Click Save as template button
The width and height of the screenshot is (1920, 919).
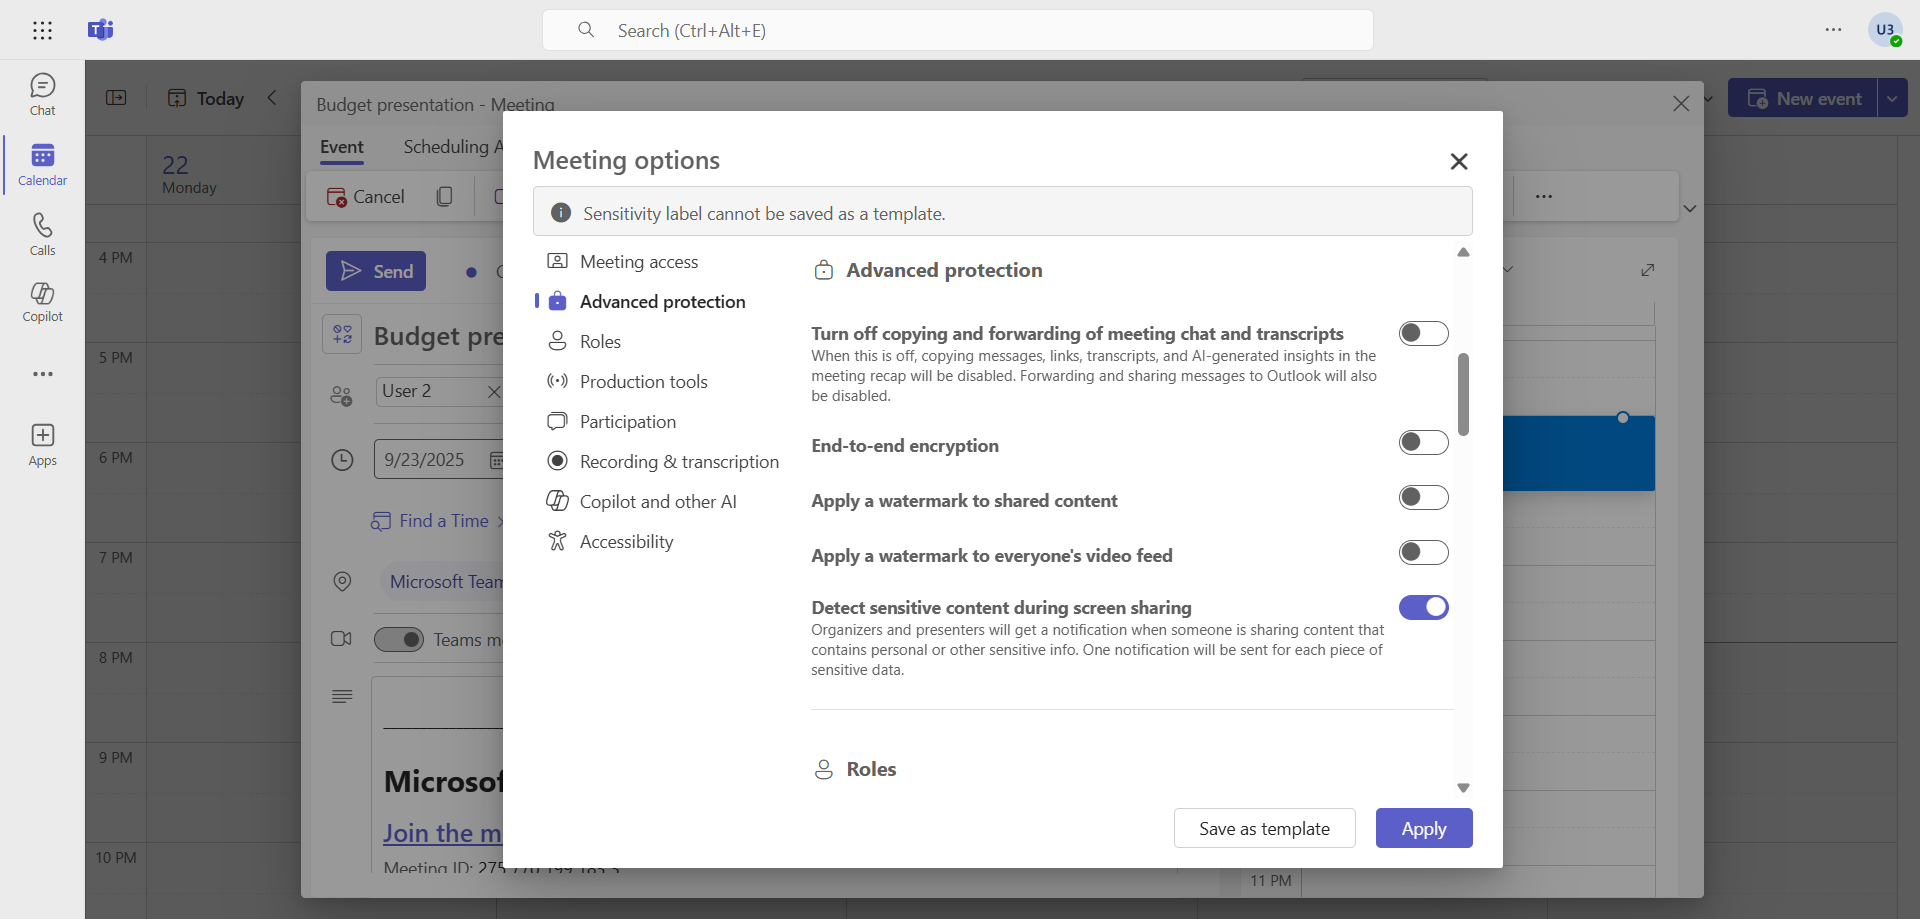tap(1264, 828)
